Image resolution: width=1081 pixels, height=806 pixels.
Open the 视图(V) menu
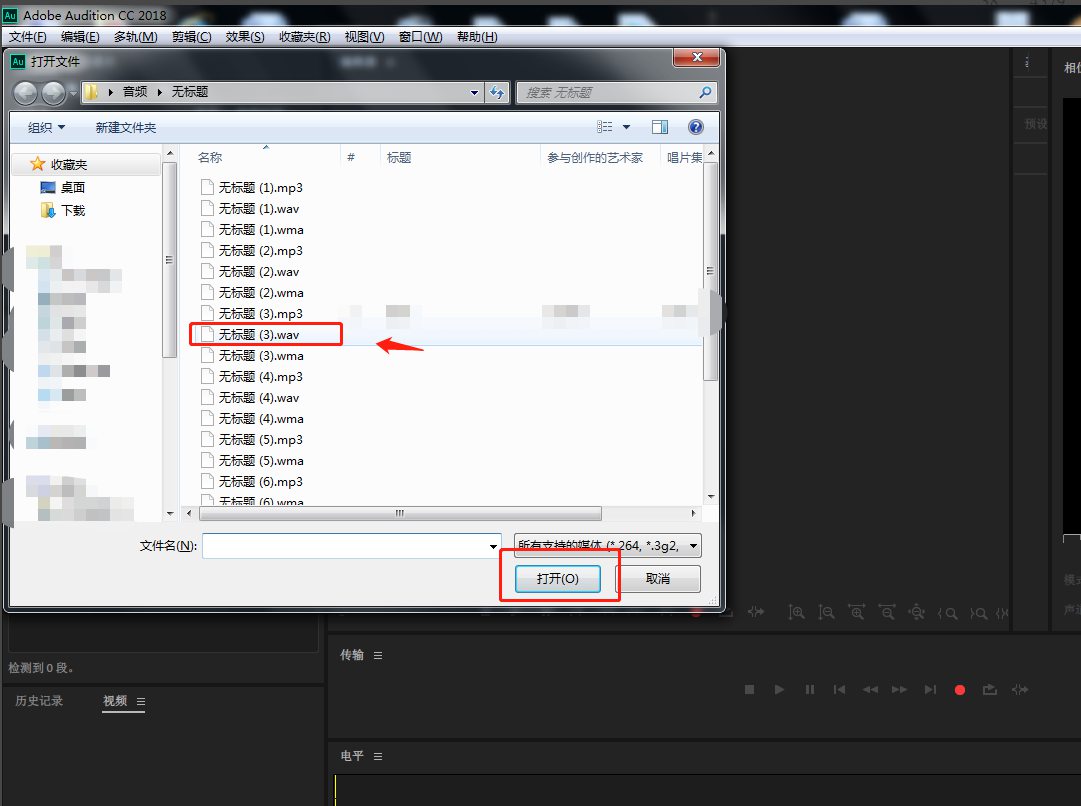(x=364, y=37)
